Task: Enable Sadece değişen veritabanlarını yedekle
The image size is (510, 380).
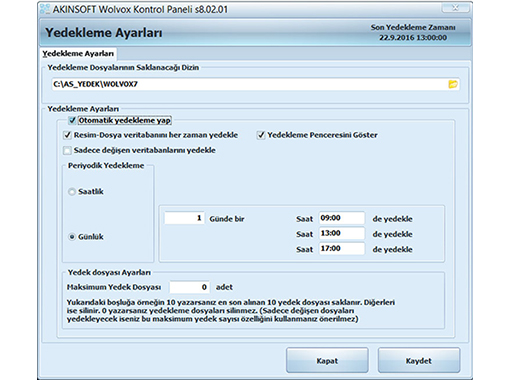Action: (67, 151)
